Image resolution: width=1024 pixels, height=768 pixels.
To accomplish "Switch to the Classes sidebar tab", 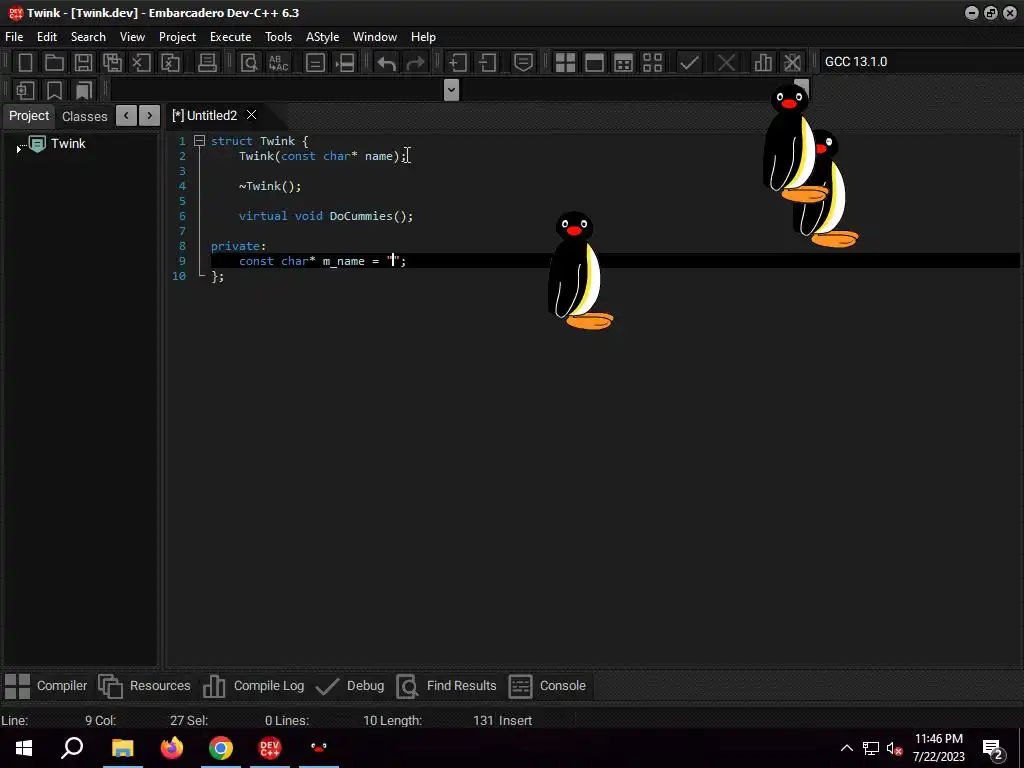I will [84, 116].
